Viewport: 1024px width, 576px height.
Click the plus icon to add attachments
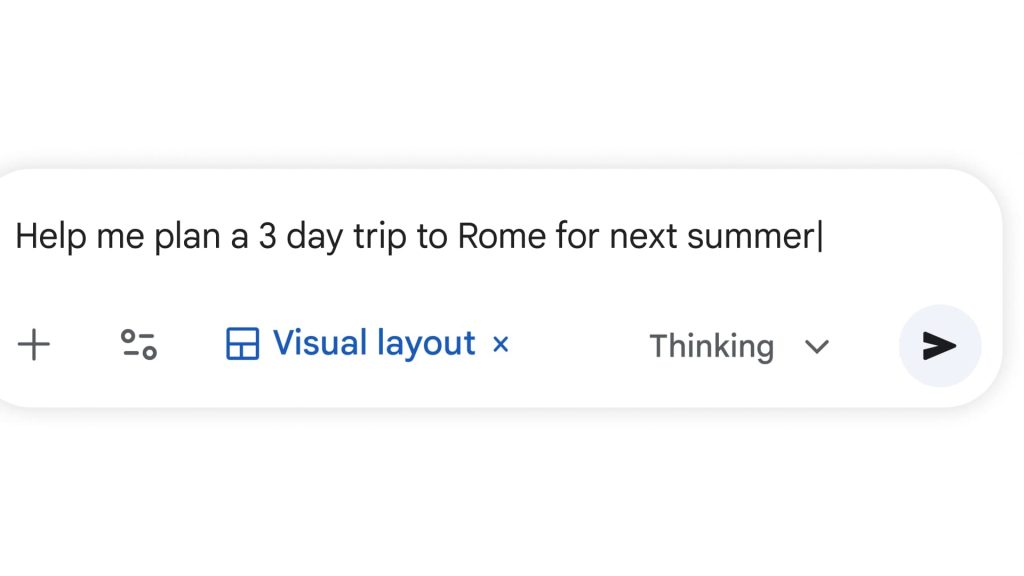click(x=34, y=345)
